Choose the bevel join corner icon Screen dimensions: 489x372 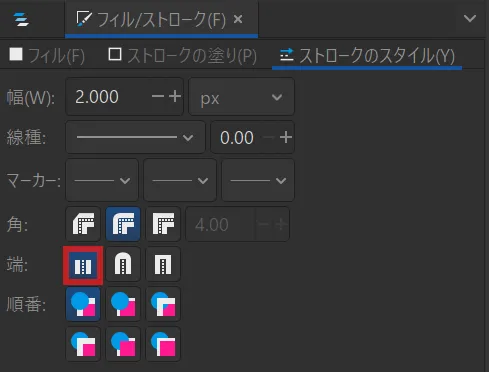pyautogui.click(x=83, y=224)
